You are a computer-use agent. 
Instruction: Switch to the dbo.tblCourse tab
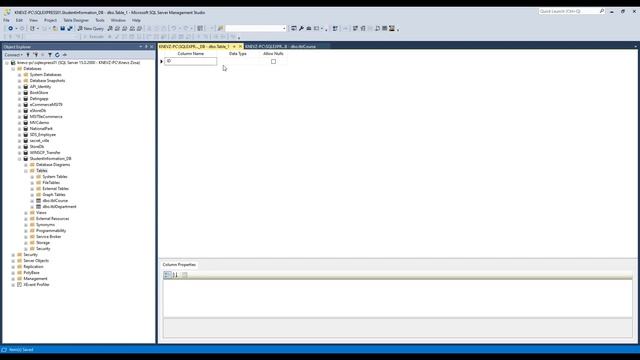281,47
